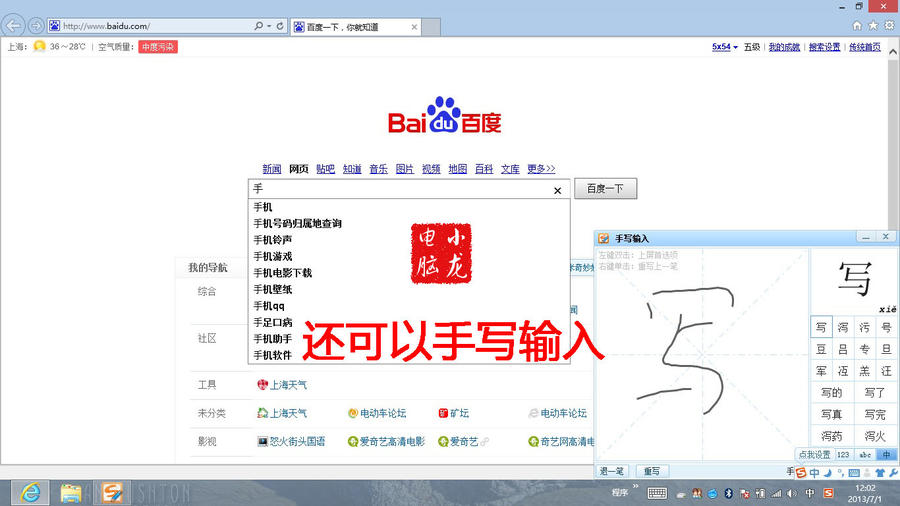Choose phrase candidate 泻药
The width and height of the screenshot is (900, 506).
click(832, 436)
